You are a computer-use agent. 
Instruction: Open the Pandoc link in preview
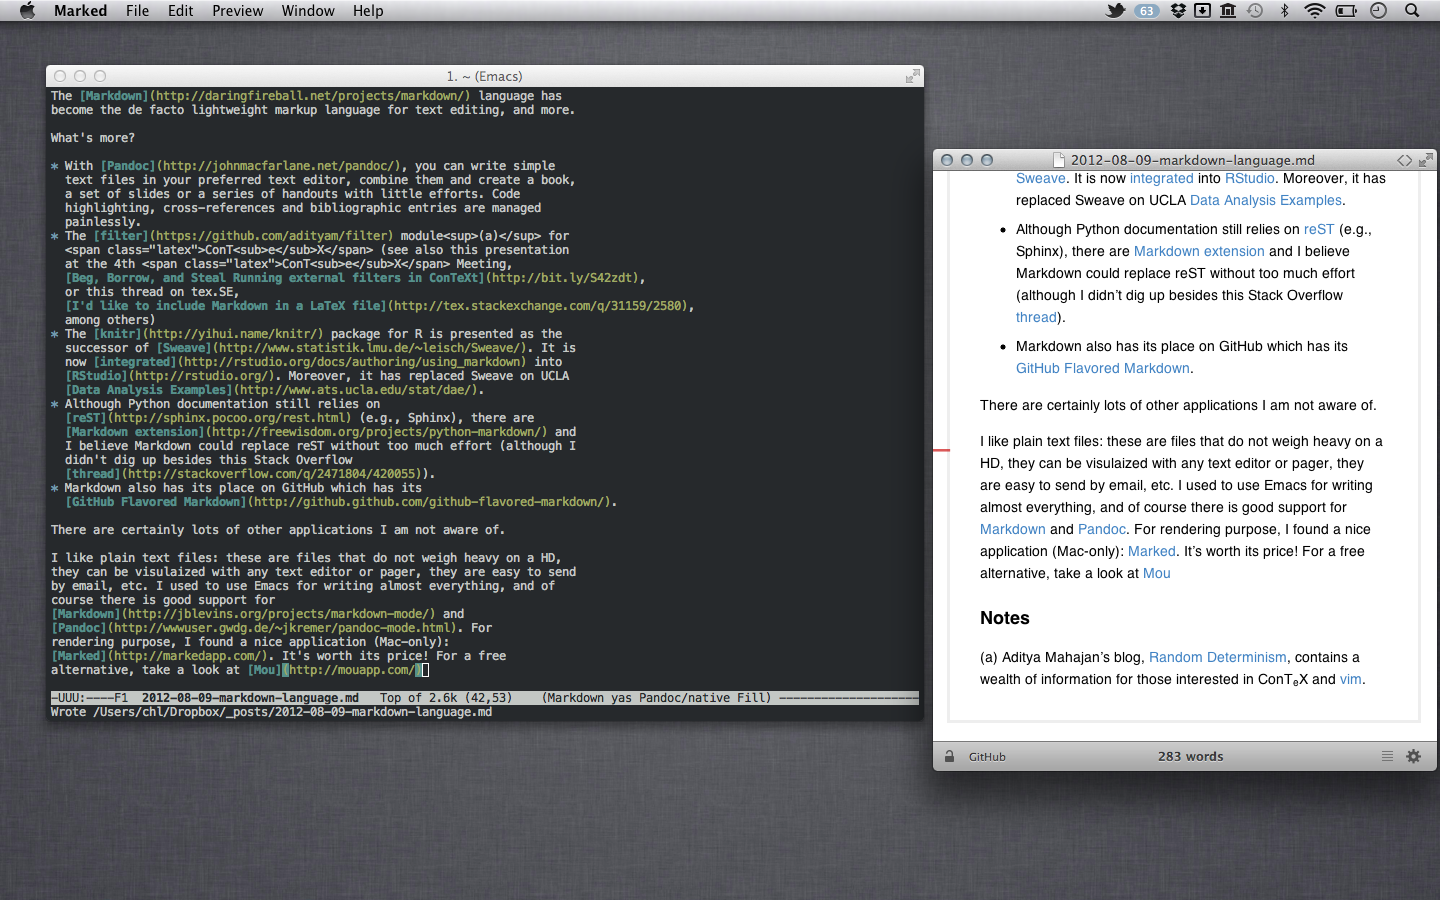click(x=1102, y=529)
